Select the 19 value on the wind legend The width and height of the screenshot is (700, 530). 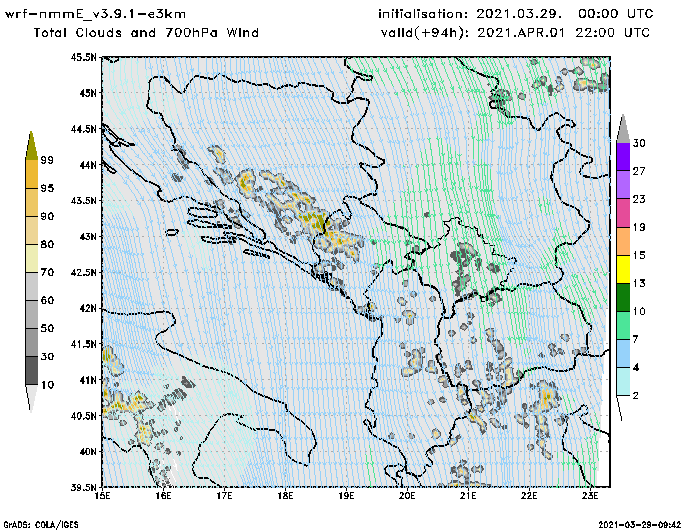pyautogui.click(x=639, y=227)
